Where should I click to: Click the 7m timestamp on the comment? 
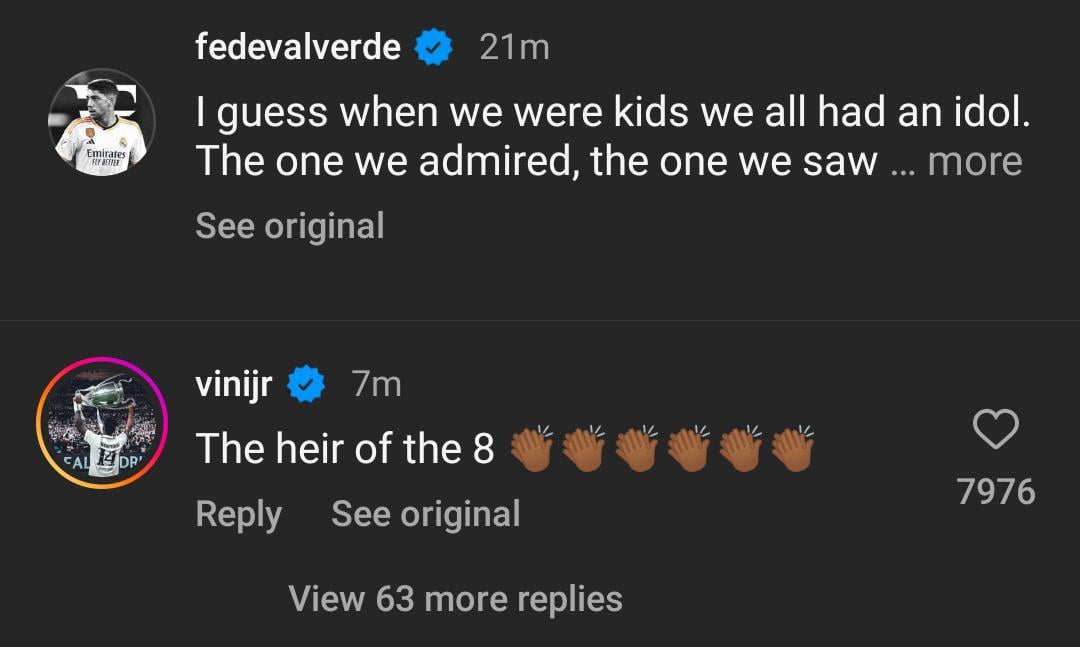tap(376, 384)
